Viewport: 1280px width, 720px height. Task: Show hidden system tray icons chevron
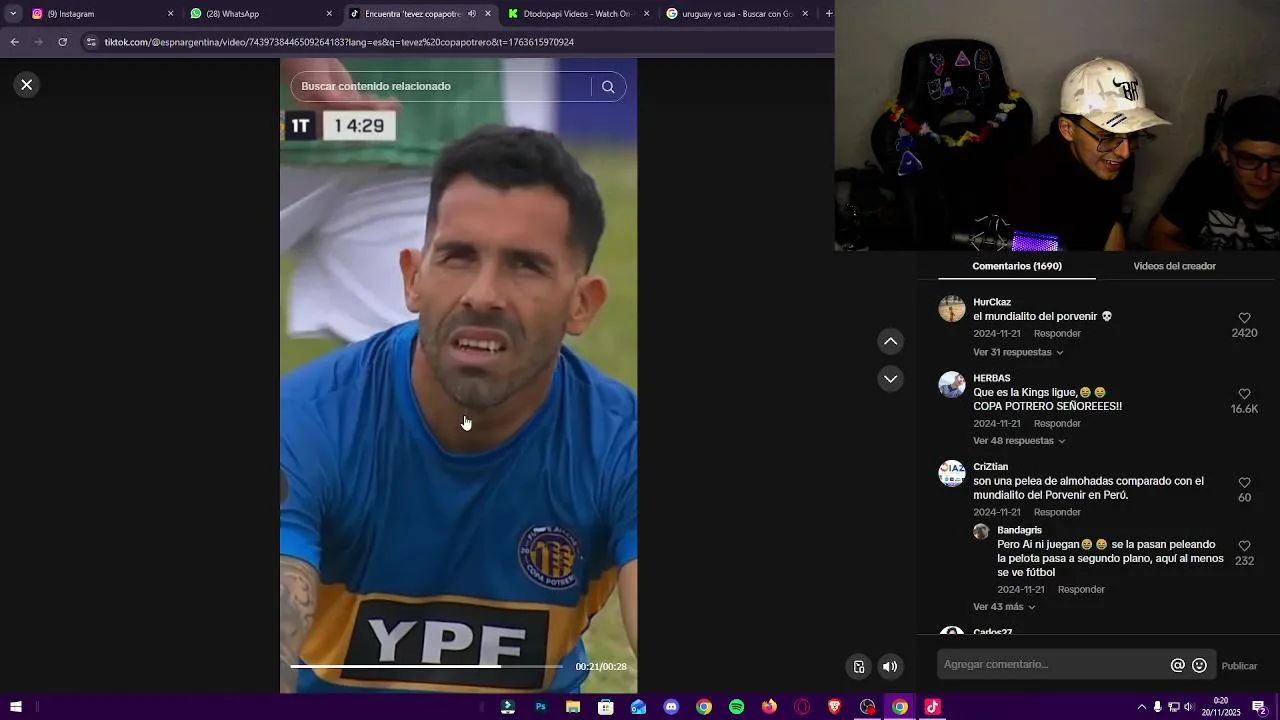click(x=1142, y=707)
